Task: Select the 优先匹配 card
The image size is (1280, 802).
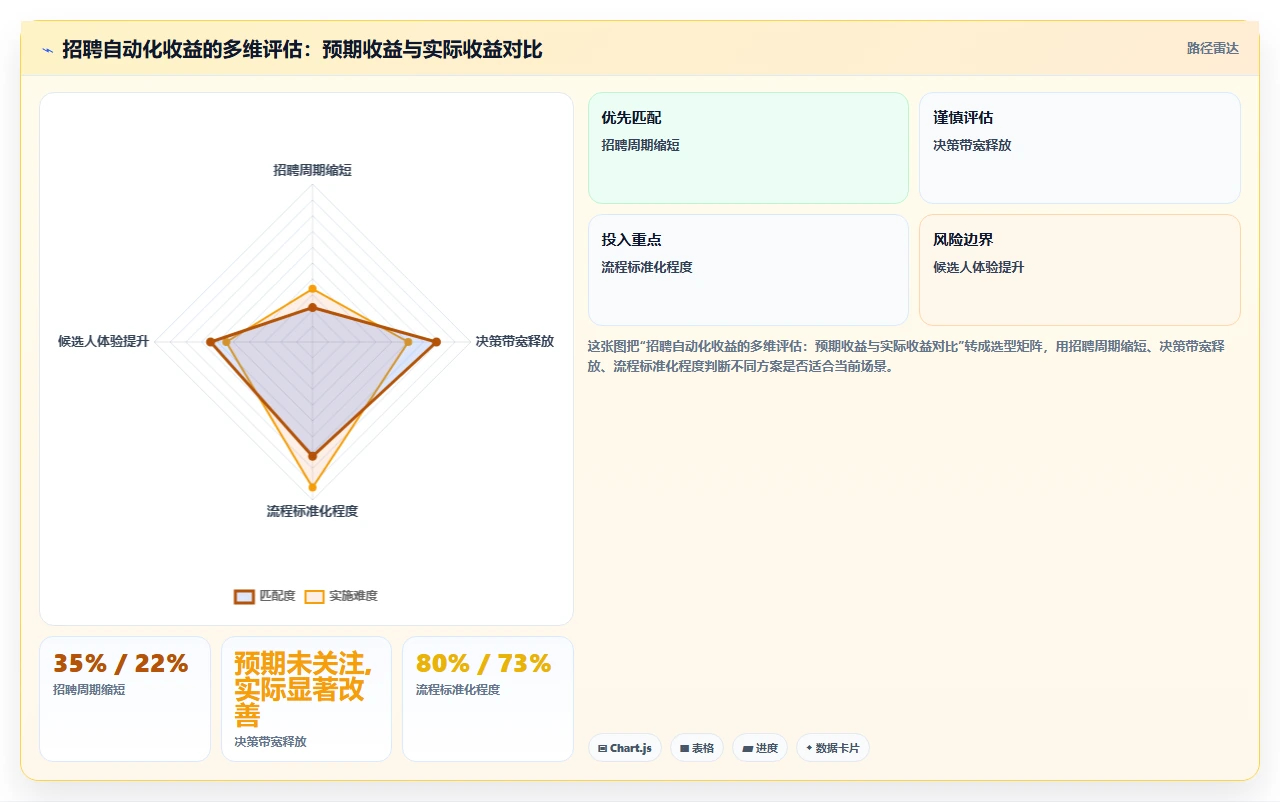Action: click(748, 148)
